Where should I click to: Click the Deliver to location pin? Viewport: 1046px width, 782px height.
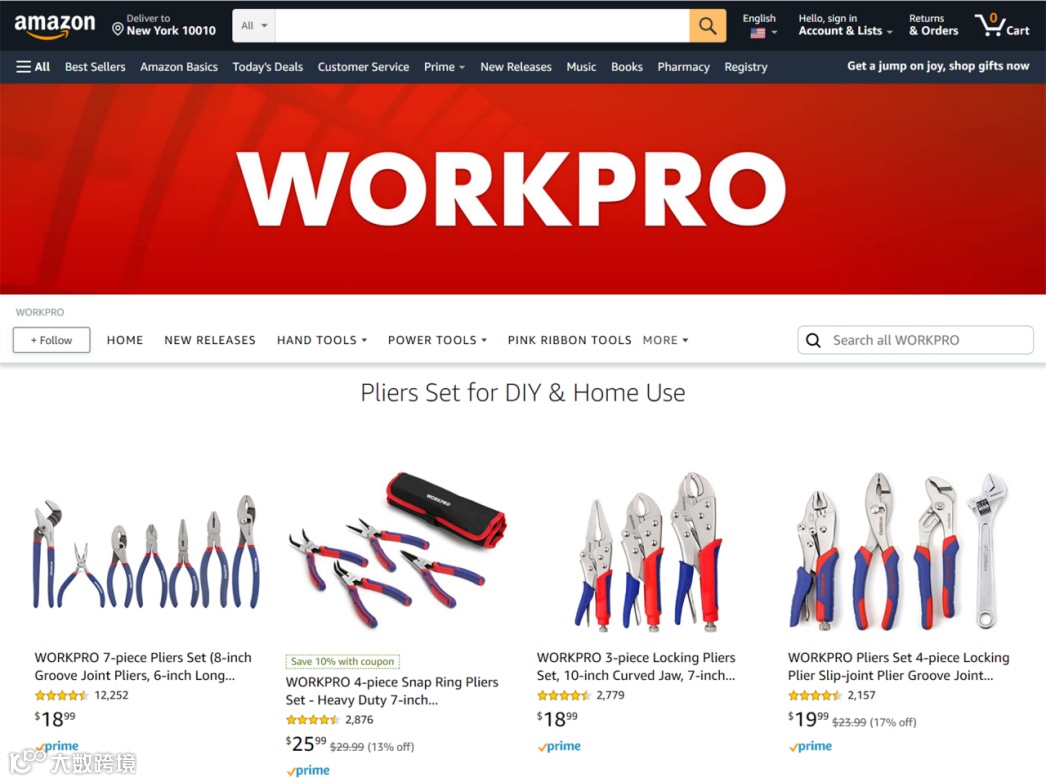(x=117, y=29)
